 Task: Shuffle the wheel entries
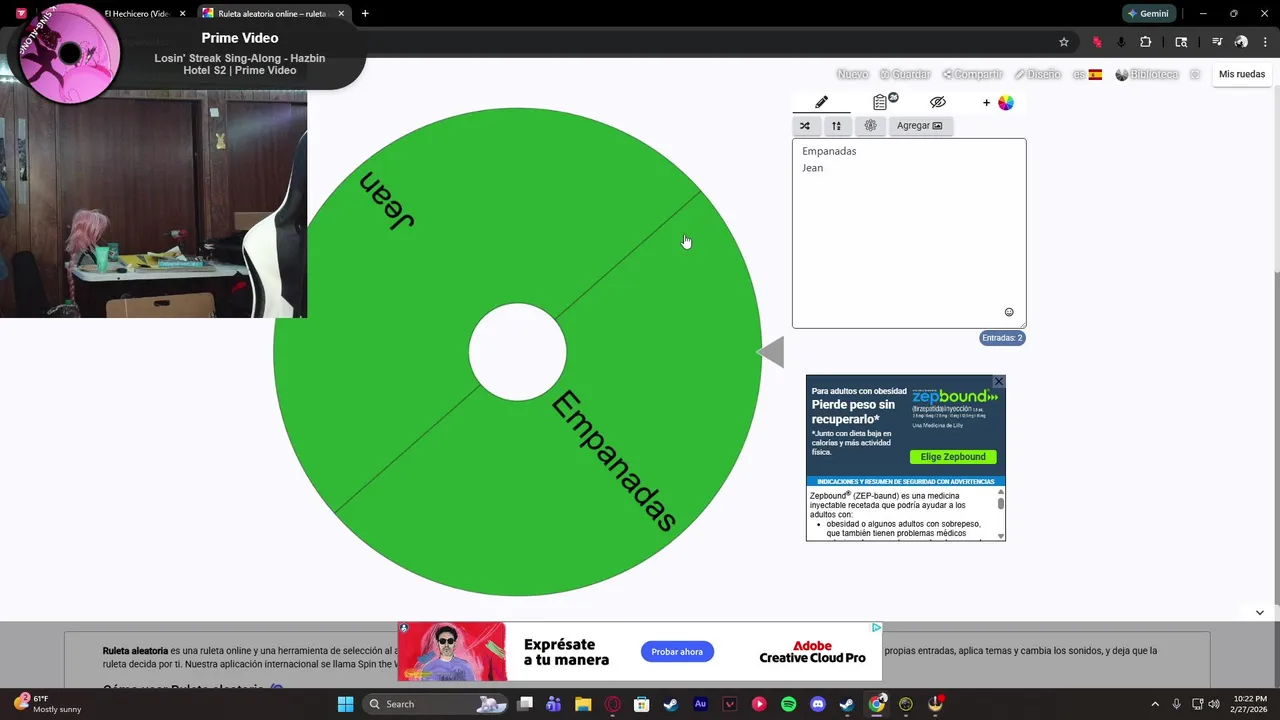click(x=805, y=126)
